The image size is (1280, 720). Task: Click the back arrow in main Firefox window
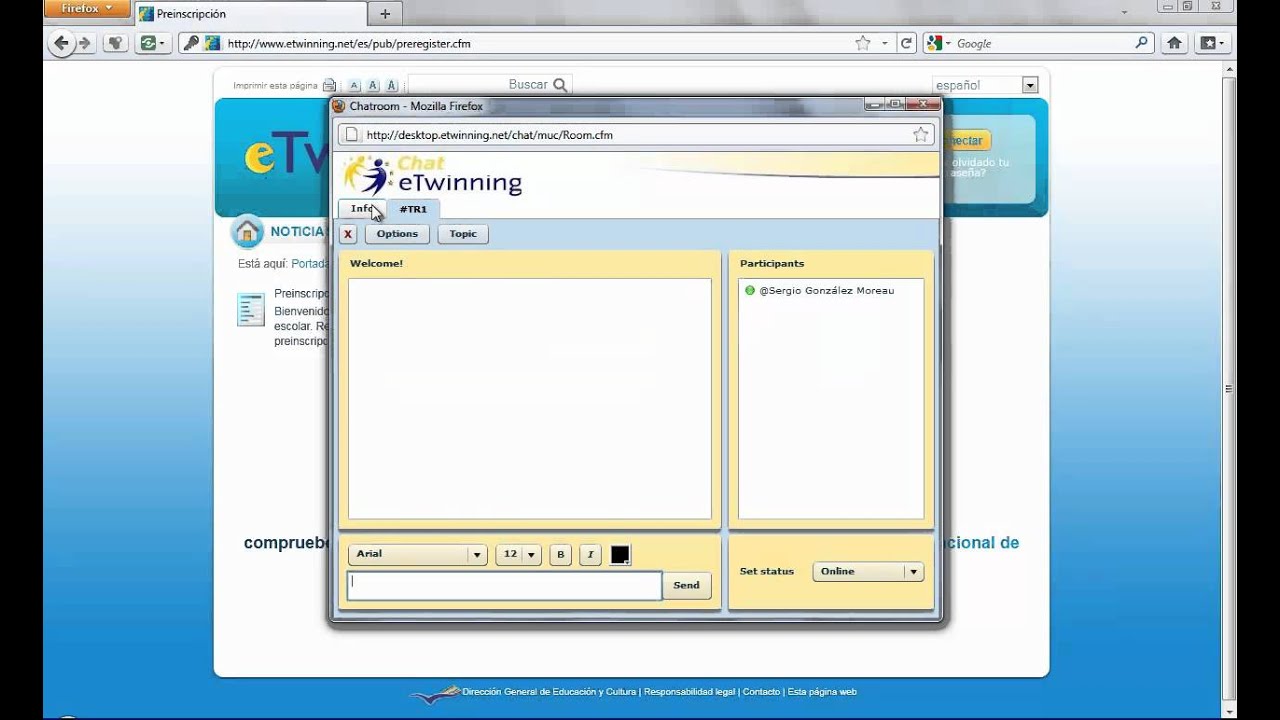click(x=61, y=43)
